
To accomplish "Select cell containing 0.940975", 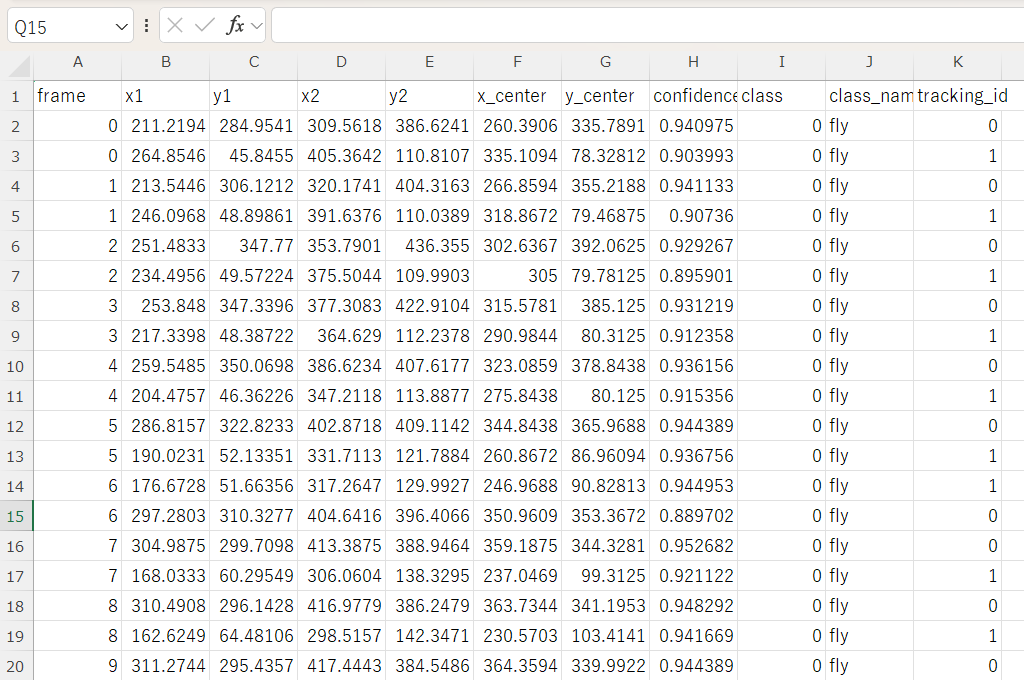I will tap(693, 126).
